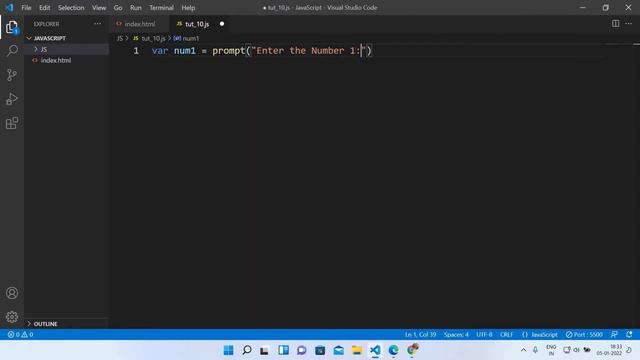Open File Explorer on the taskbar
The width and height of the screenshot is (640, 360).
coord(357,350)
